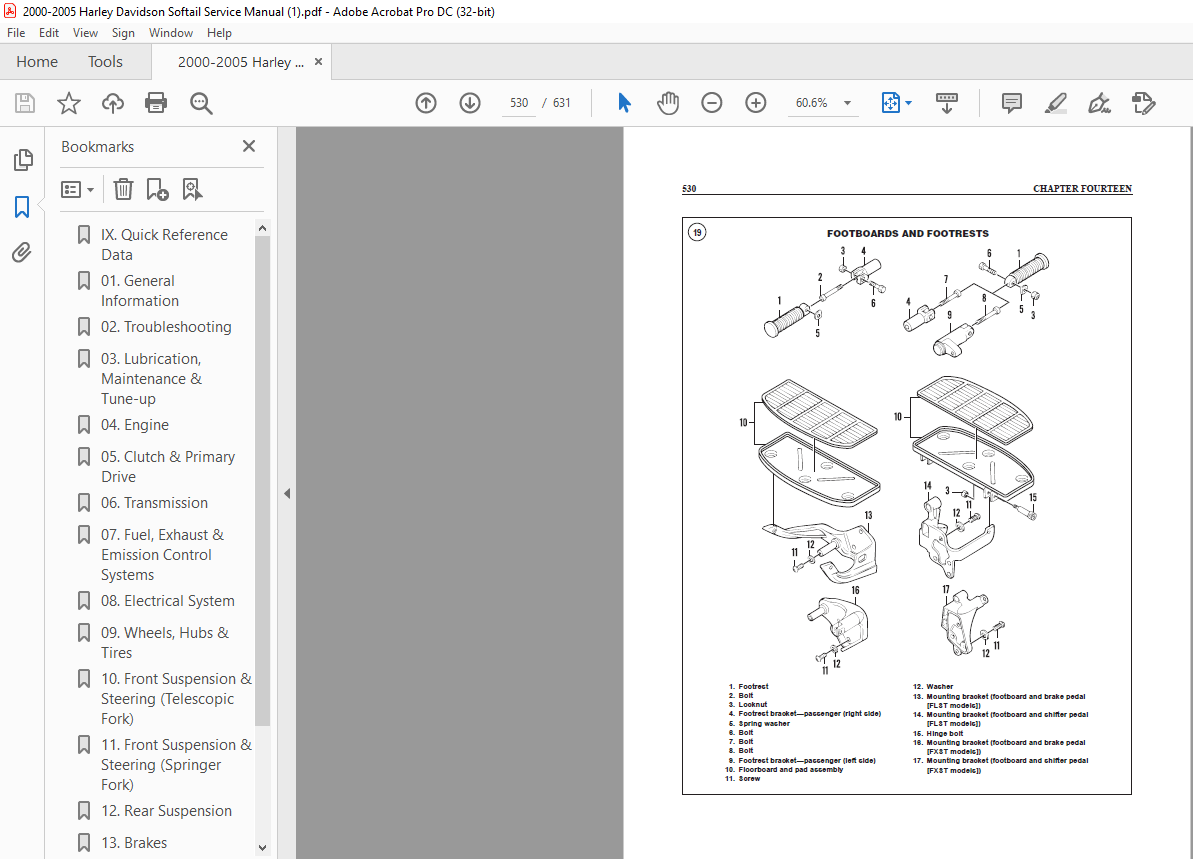
Task: Switch to the Home tab
Action: coord(37,62)
